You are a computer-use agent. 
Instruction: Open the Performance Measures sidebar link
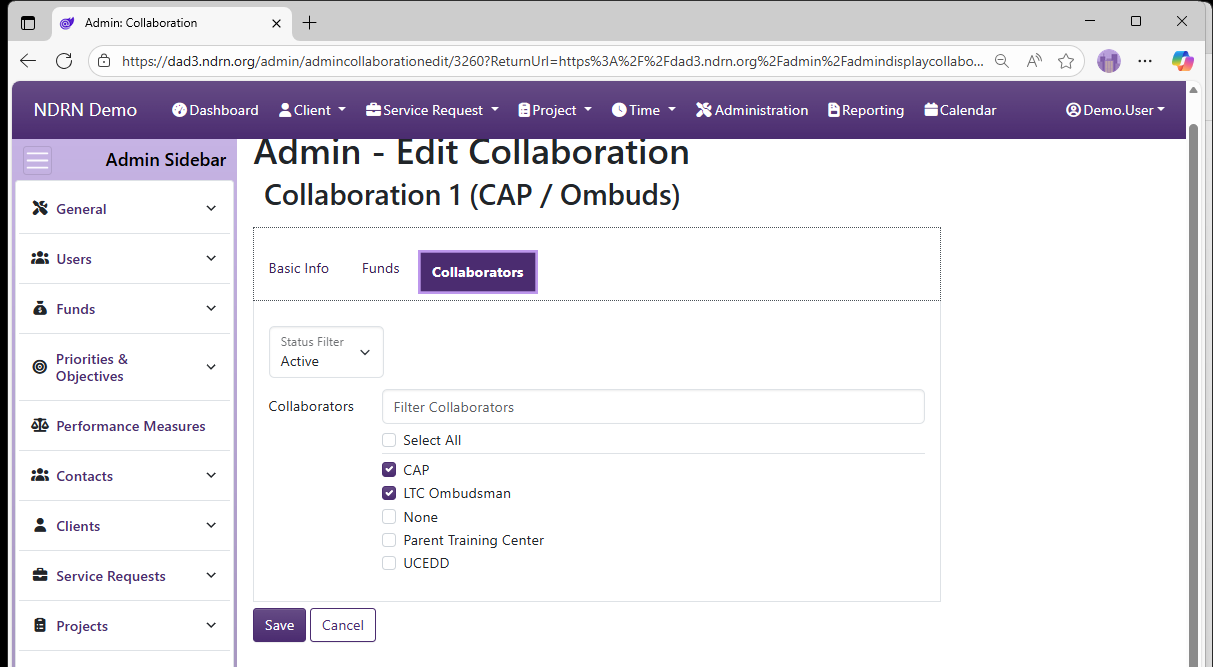[x=131, y=426]
